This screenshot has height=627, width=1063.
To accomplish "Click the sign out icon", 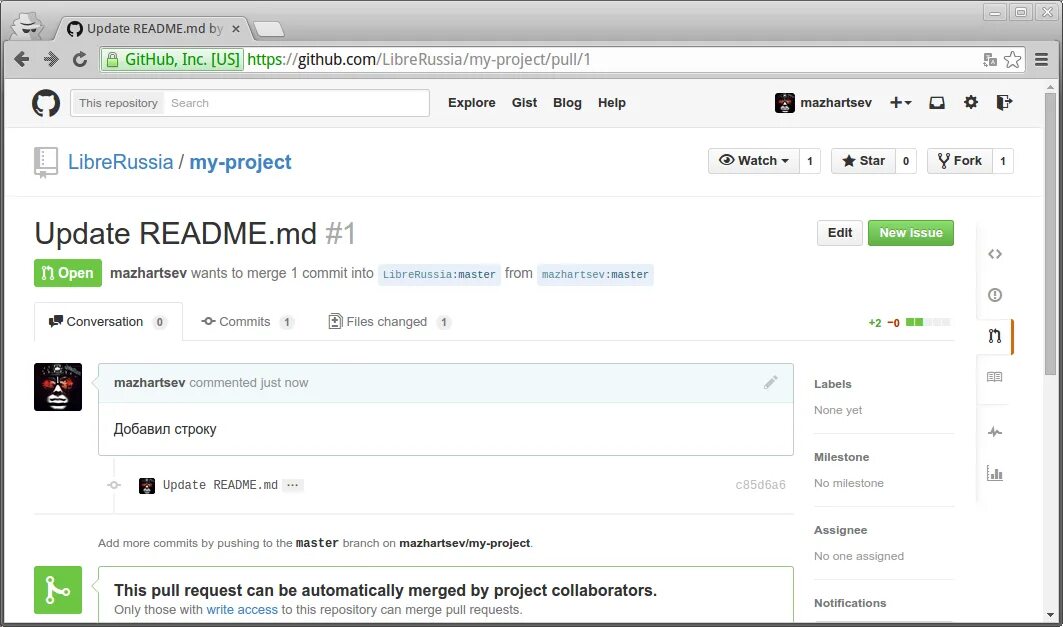I will pos(1004,102).
